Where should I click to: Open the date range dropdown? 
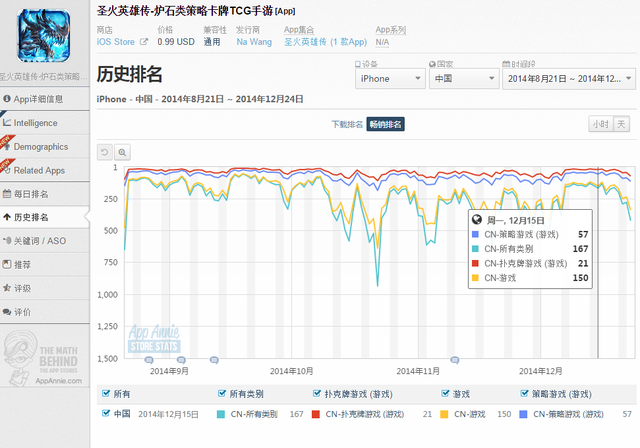[x=567, y=78]
